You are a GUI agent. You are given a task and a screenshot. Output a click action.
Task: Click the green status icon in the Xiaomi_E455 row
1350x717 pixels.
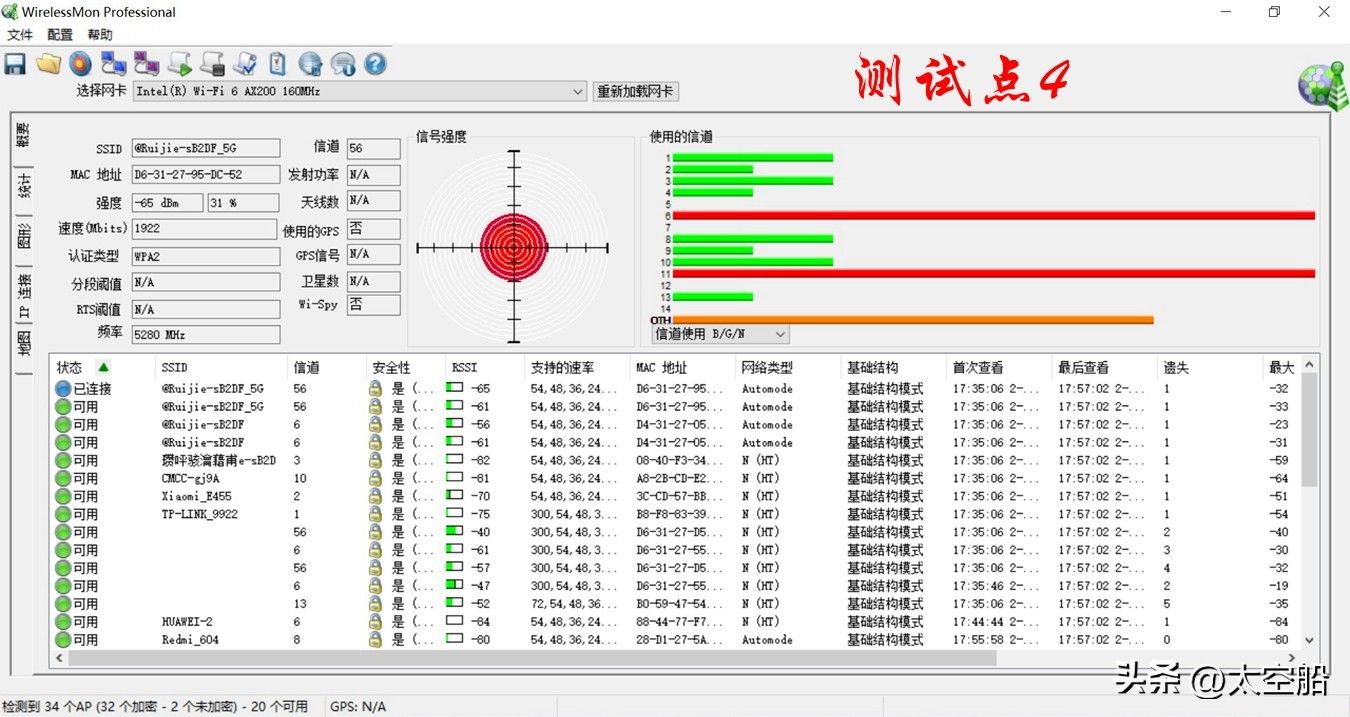pyautogui.click(x=63, y=497)
